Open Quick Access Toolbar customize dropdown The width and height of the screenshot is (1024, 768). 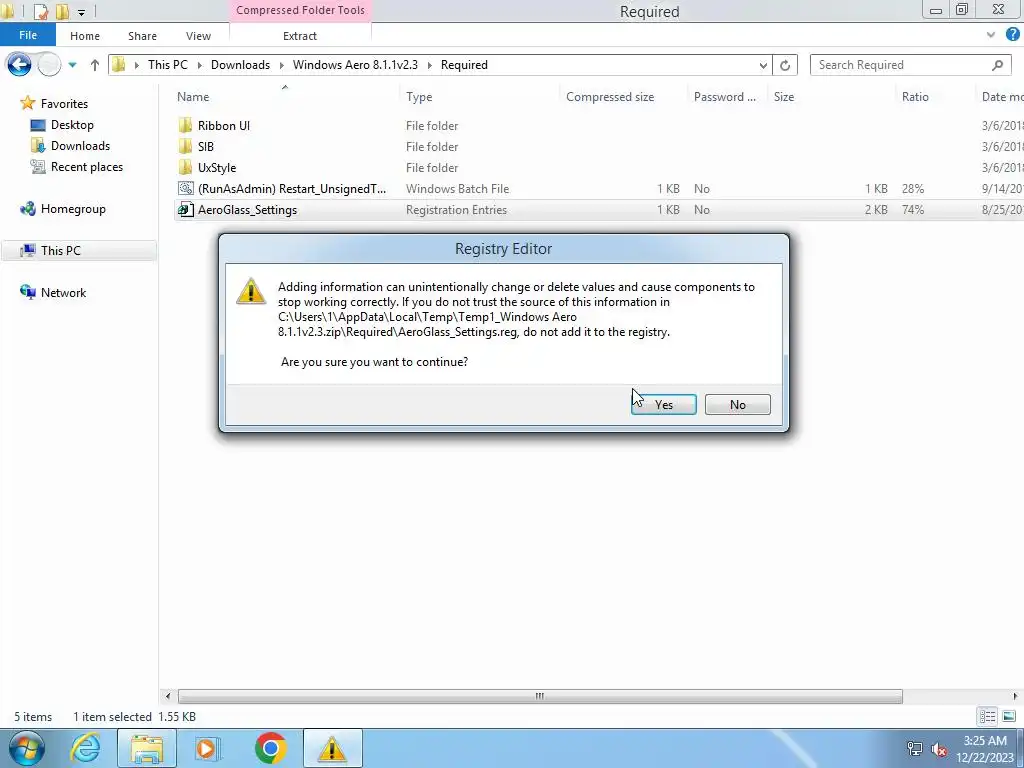(81, 12)
